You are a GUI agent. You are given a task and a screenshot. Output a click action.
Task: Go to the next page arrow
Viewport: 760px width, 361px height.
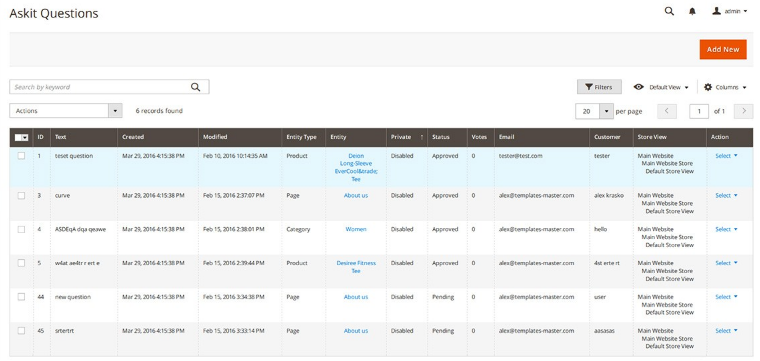(744, 111)
